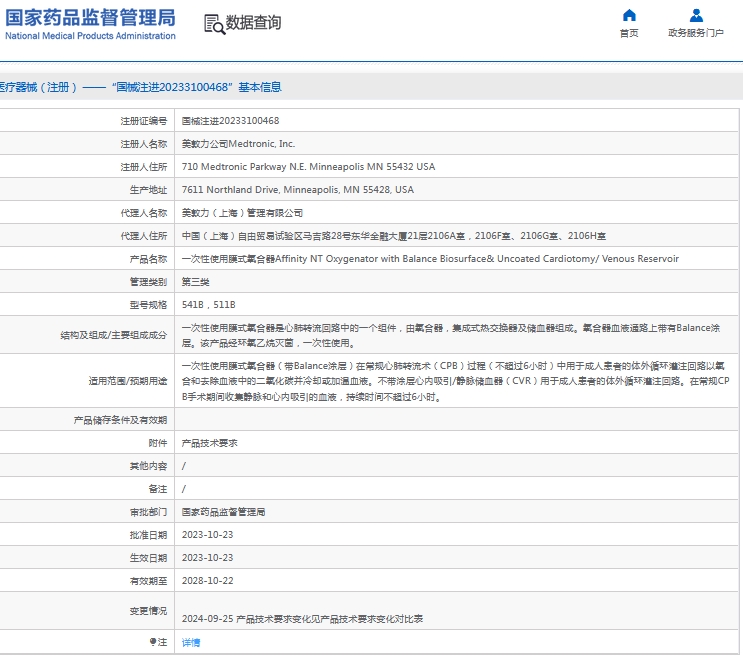Click the 变更情况 row label
The height and width of the screenshot is (658, 743).
pyautogui.click(x=148, y=611)
